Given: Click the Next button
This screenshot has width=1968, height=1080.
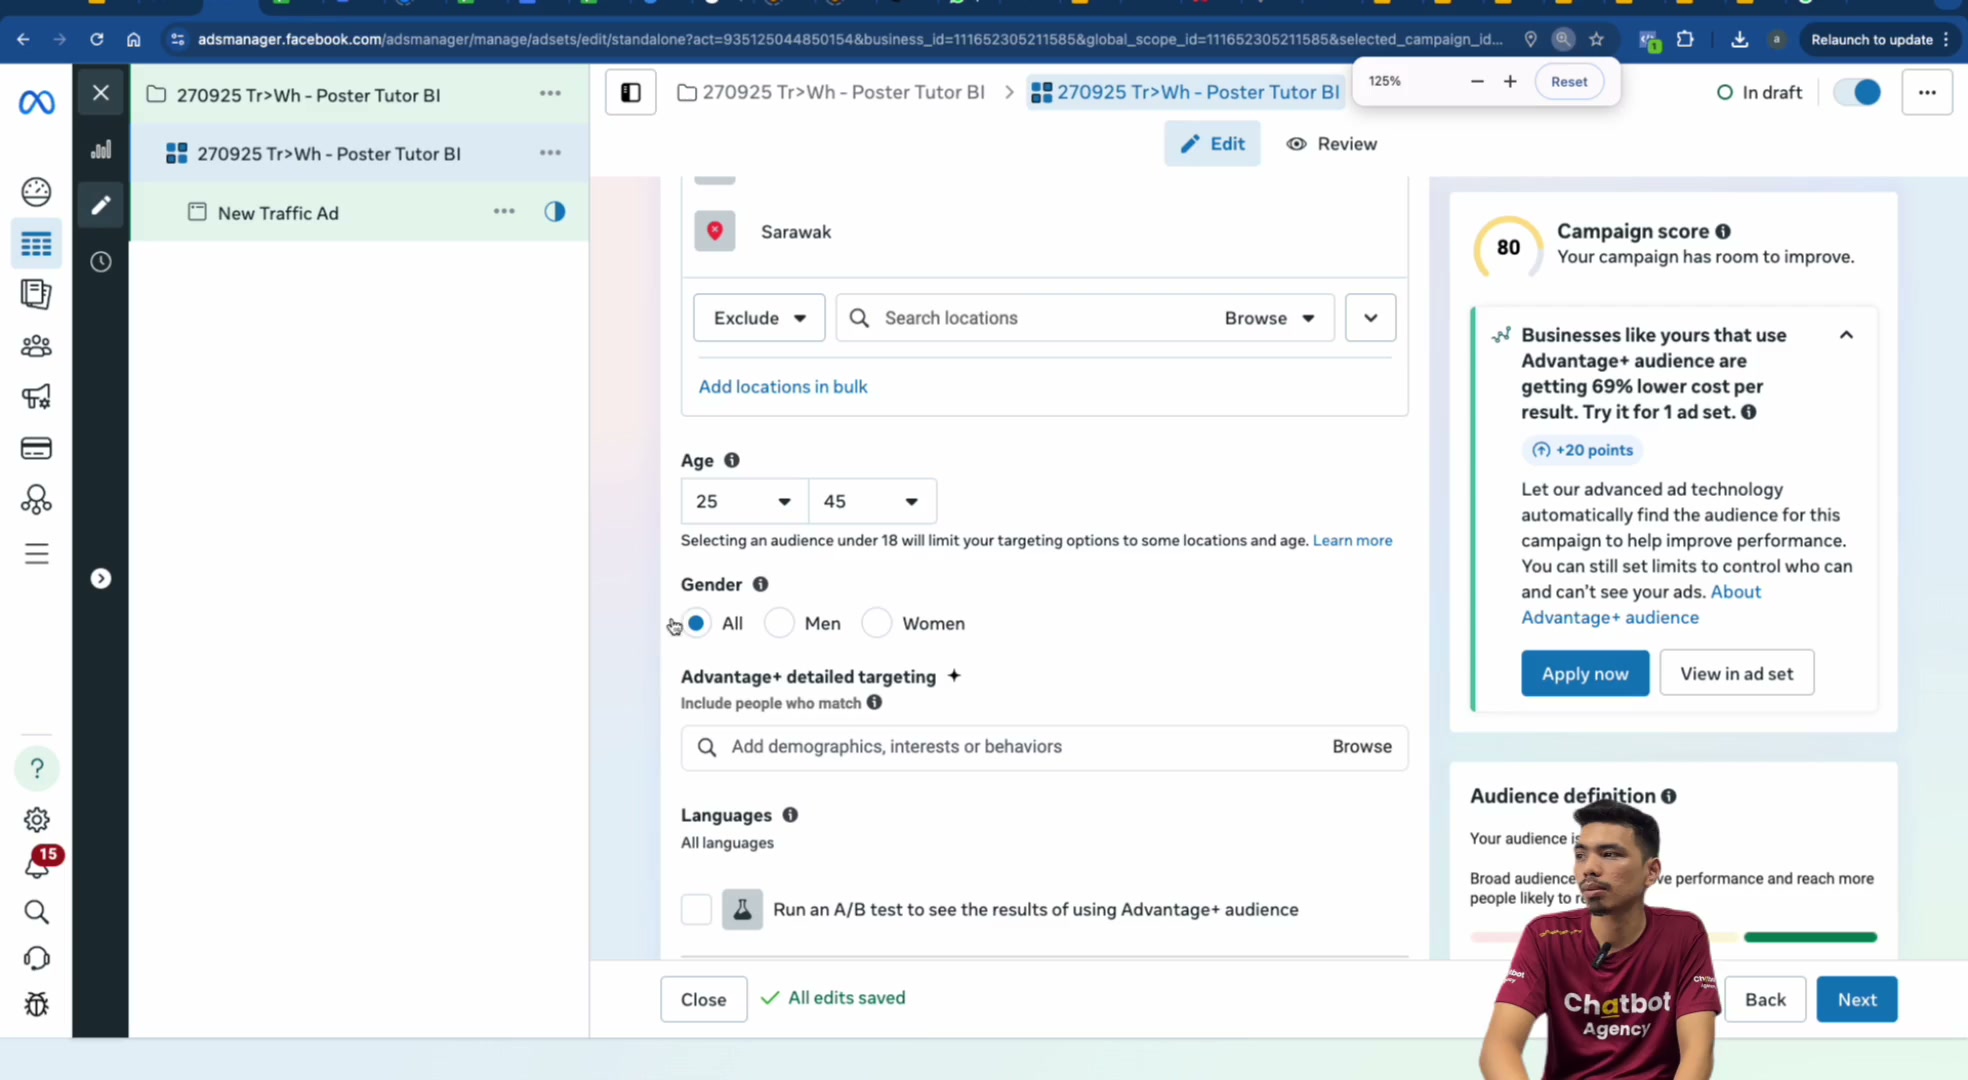Looking at the screenshot, I should click(x=1856, y=999).
